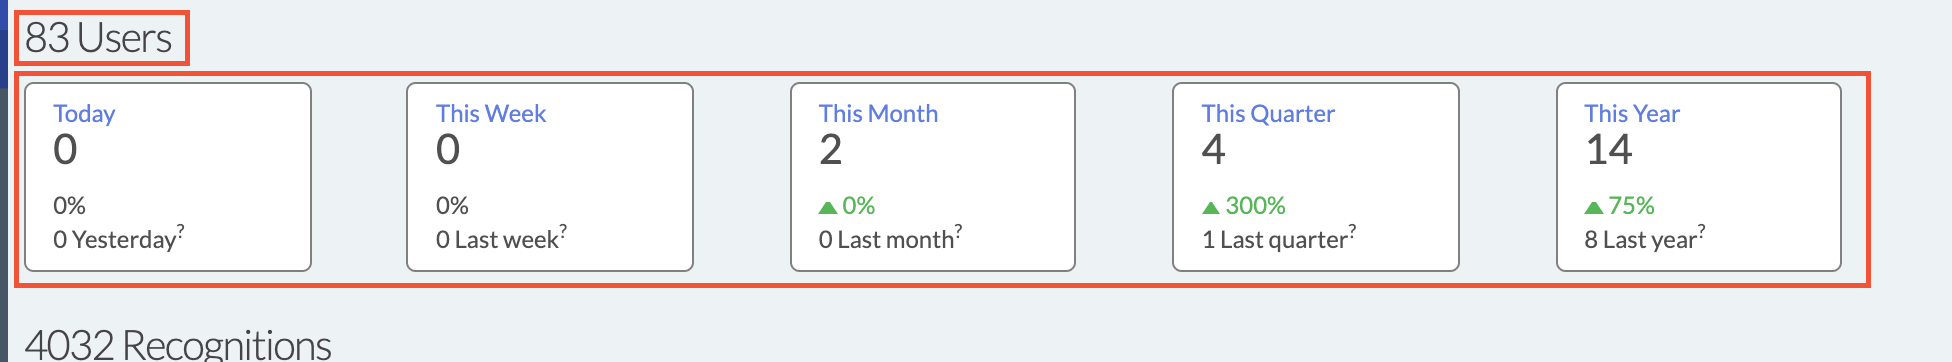Click the 300% change value

pyautogui.click(x=1255, y=206)
